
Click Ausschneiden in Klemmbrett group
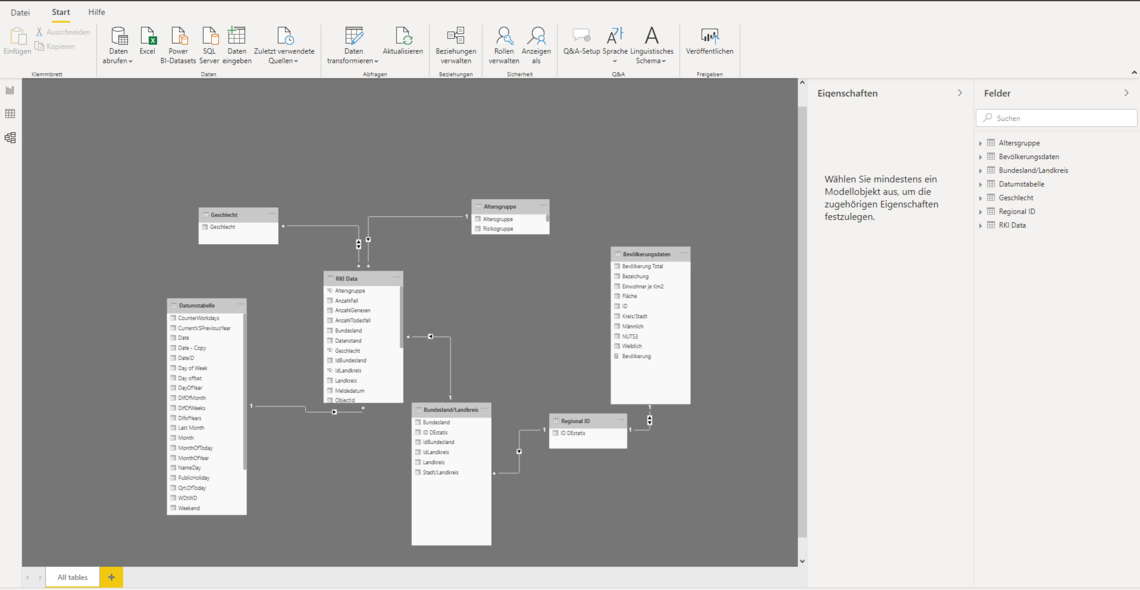(63, 32)
